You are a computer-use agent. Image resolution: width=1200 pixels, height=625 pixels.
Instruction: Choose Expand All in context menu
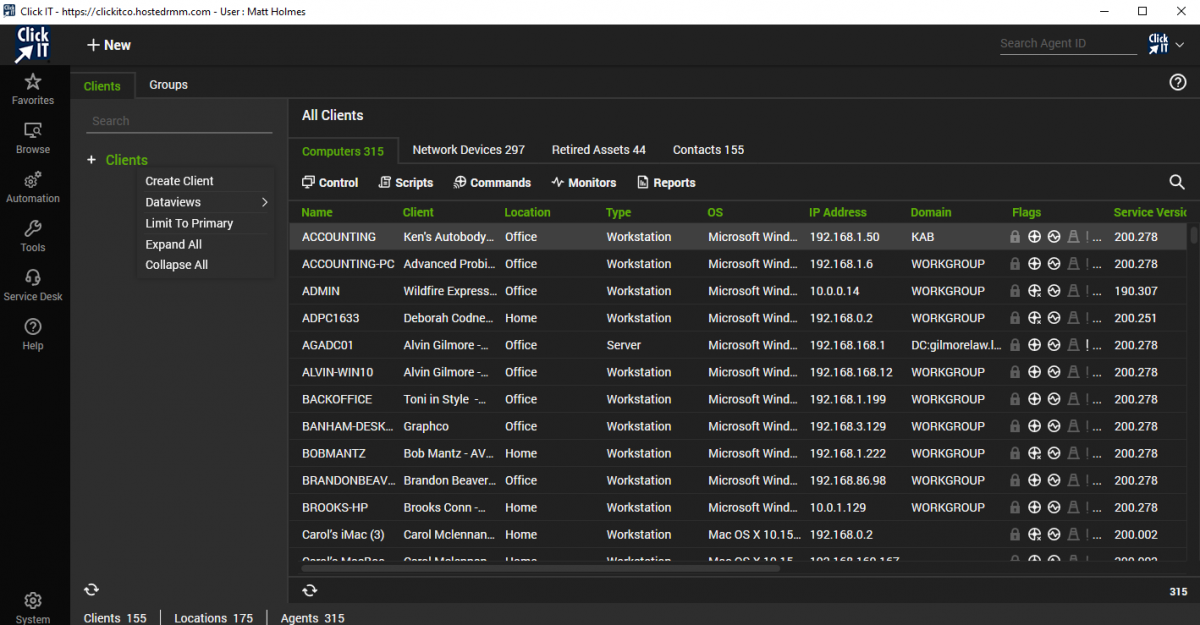[x=174, y=244]
